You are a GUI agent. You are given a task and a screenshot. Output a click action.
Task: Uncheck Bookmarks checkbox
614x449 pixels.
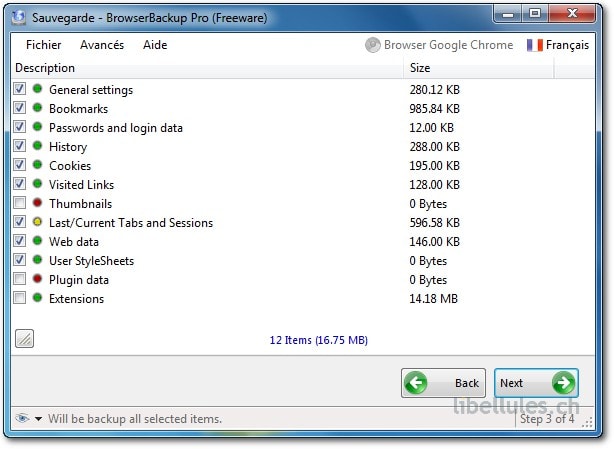click(x=20, y=108)
